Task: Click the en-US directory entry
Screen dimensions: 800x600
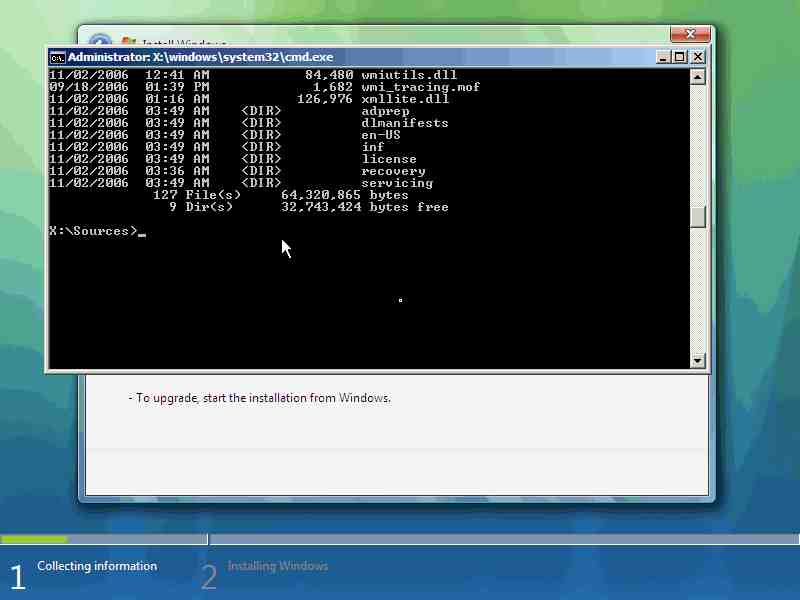Action: point(381,135)
